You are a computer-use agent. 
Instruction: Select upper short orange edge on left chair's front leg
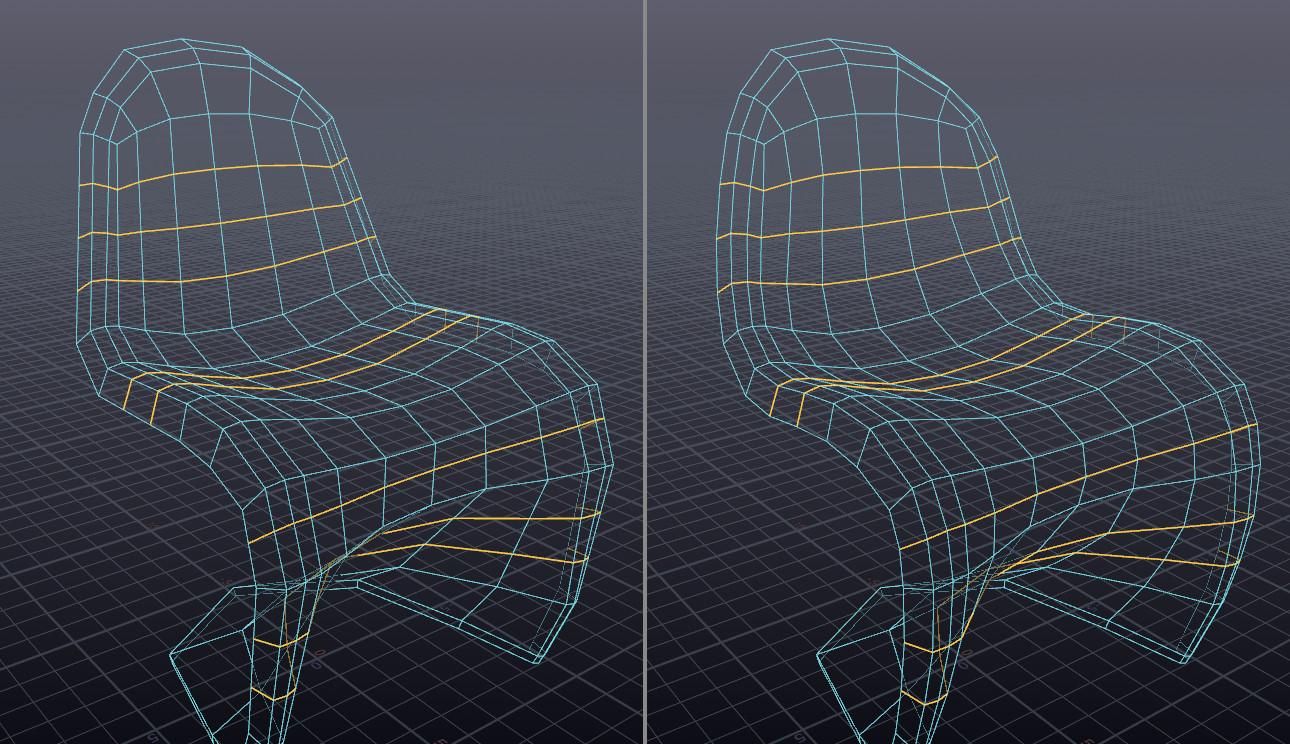(x=268, y=640)
